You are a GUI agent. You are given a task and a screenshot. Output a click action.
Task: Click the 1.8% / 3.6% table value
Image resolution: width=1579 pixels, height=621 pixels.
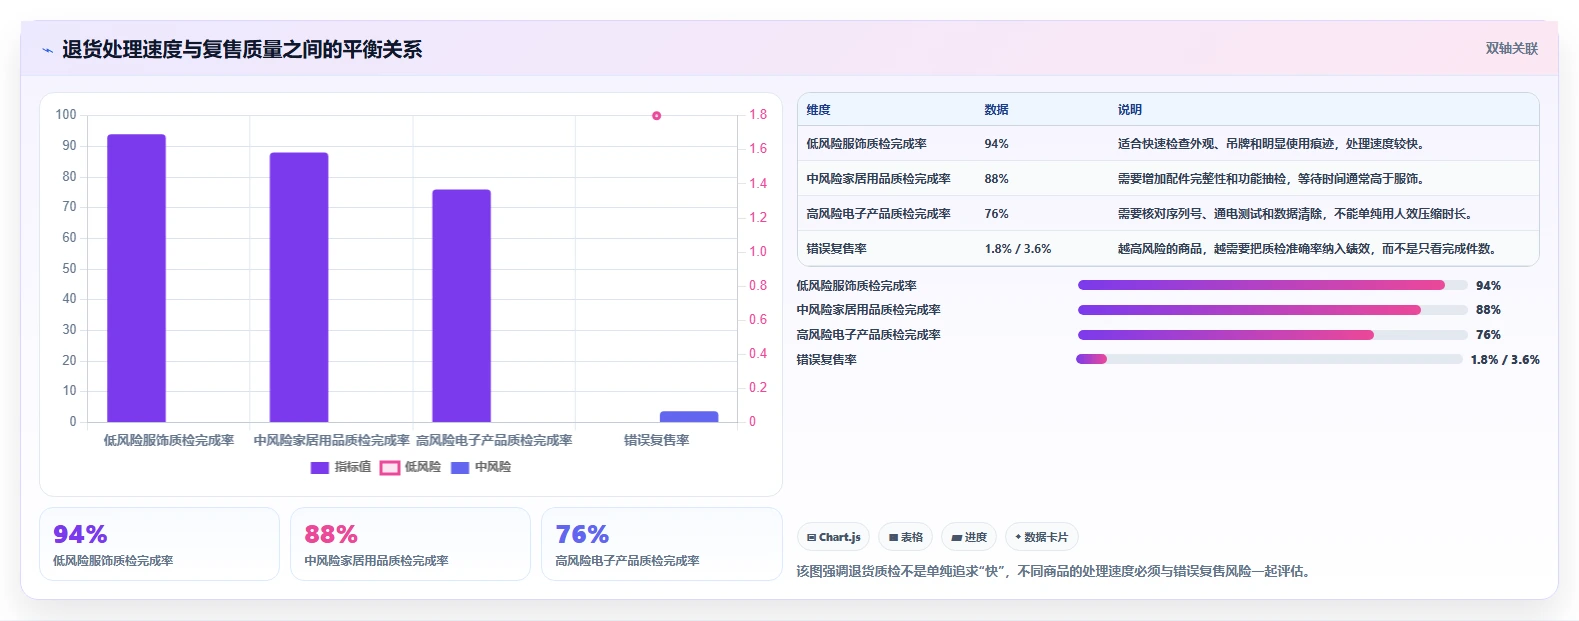[x=1018, y=249]
